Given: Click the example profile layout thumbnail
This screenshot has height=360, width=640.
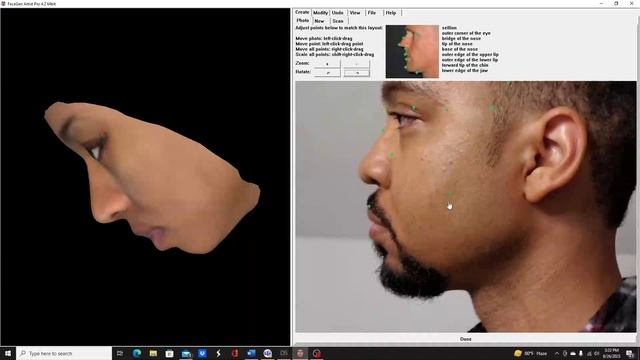Looking at the screenshot, I should tap(412, 51).
